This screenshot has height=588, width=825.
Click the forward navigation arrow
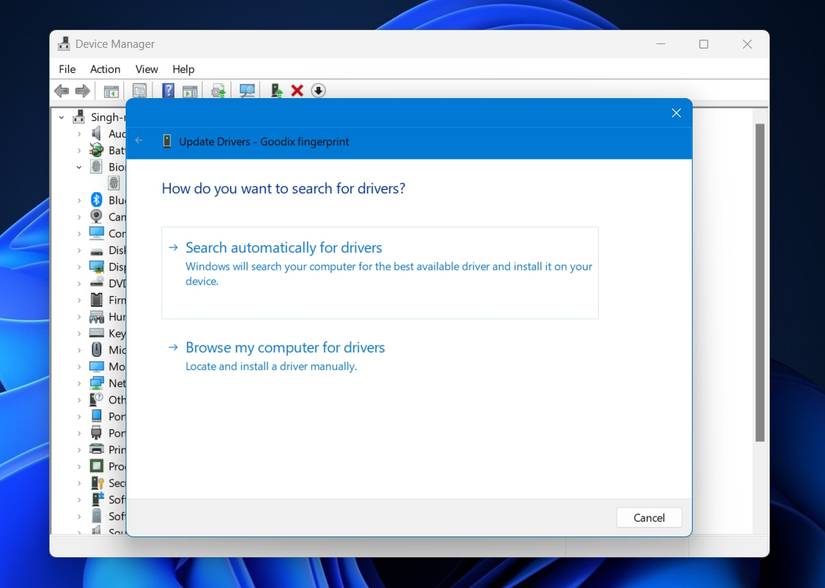(x=82, y=90)
